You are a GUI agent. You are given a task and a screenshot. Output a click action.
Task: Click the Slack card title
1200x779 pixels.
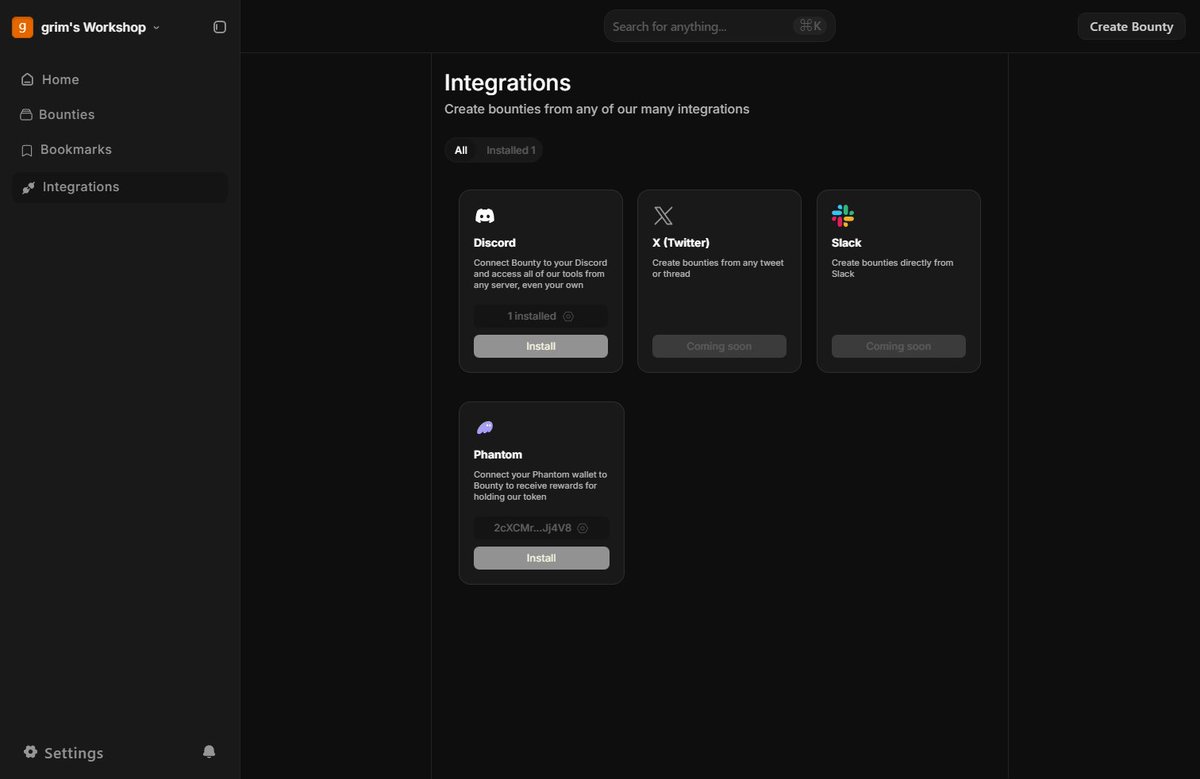tap(846, 243)
